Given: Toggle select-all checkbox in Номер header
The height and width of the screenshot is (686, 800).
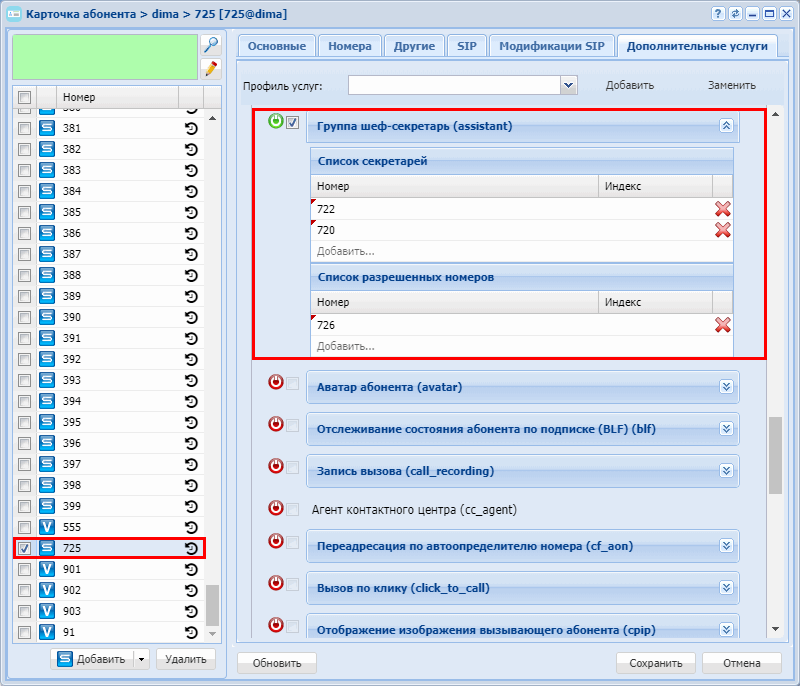Looking at the screenshot, I should [24, 97].
